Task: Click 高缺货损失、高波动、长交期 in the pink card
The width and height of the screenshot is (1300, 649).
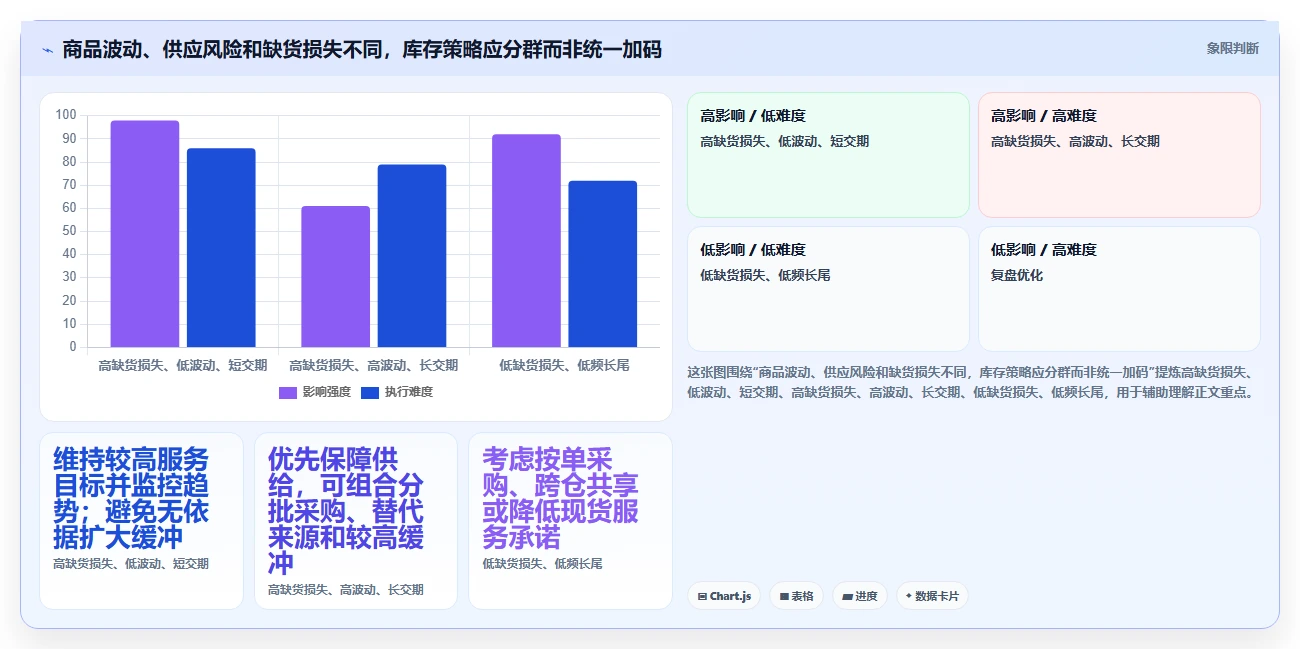Action: tap(1075, 141)
